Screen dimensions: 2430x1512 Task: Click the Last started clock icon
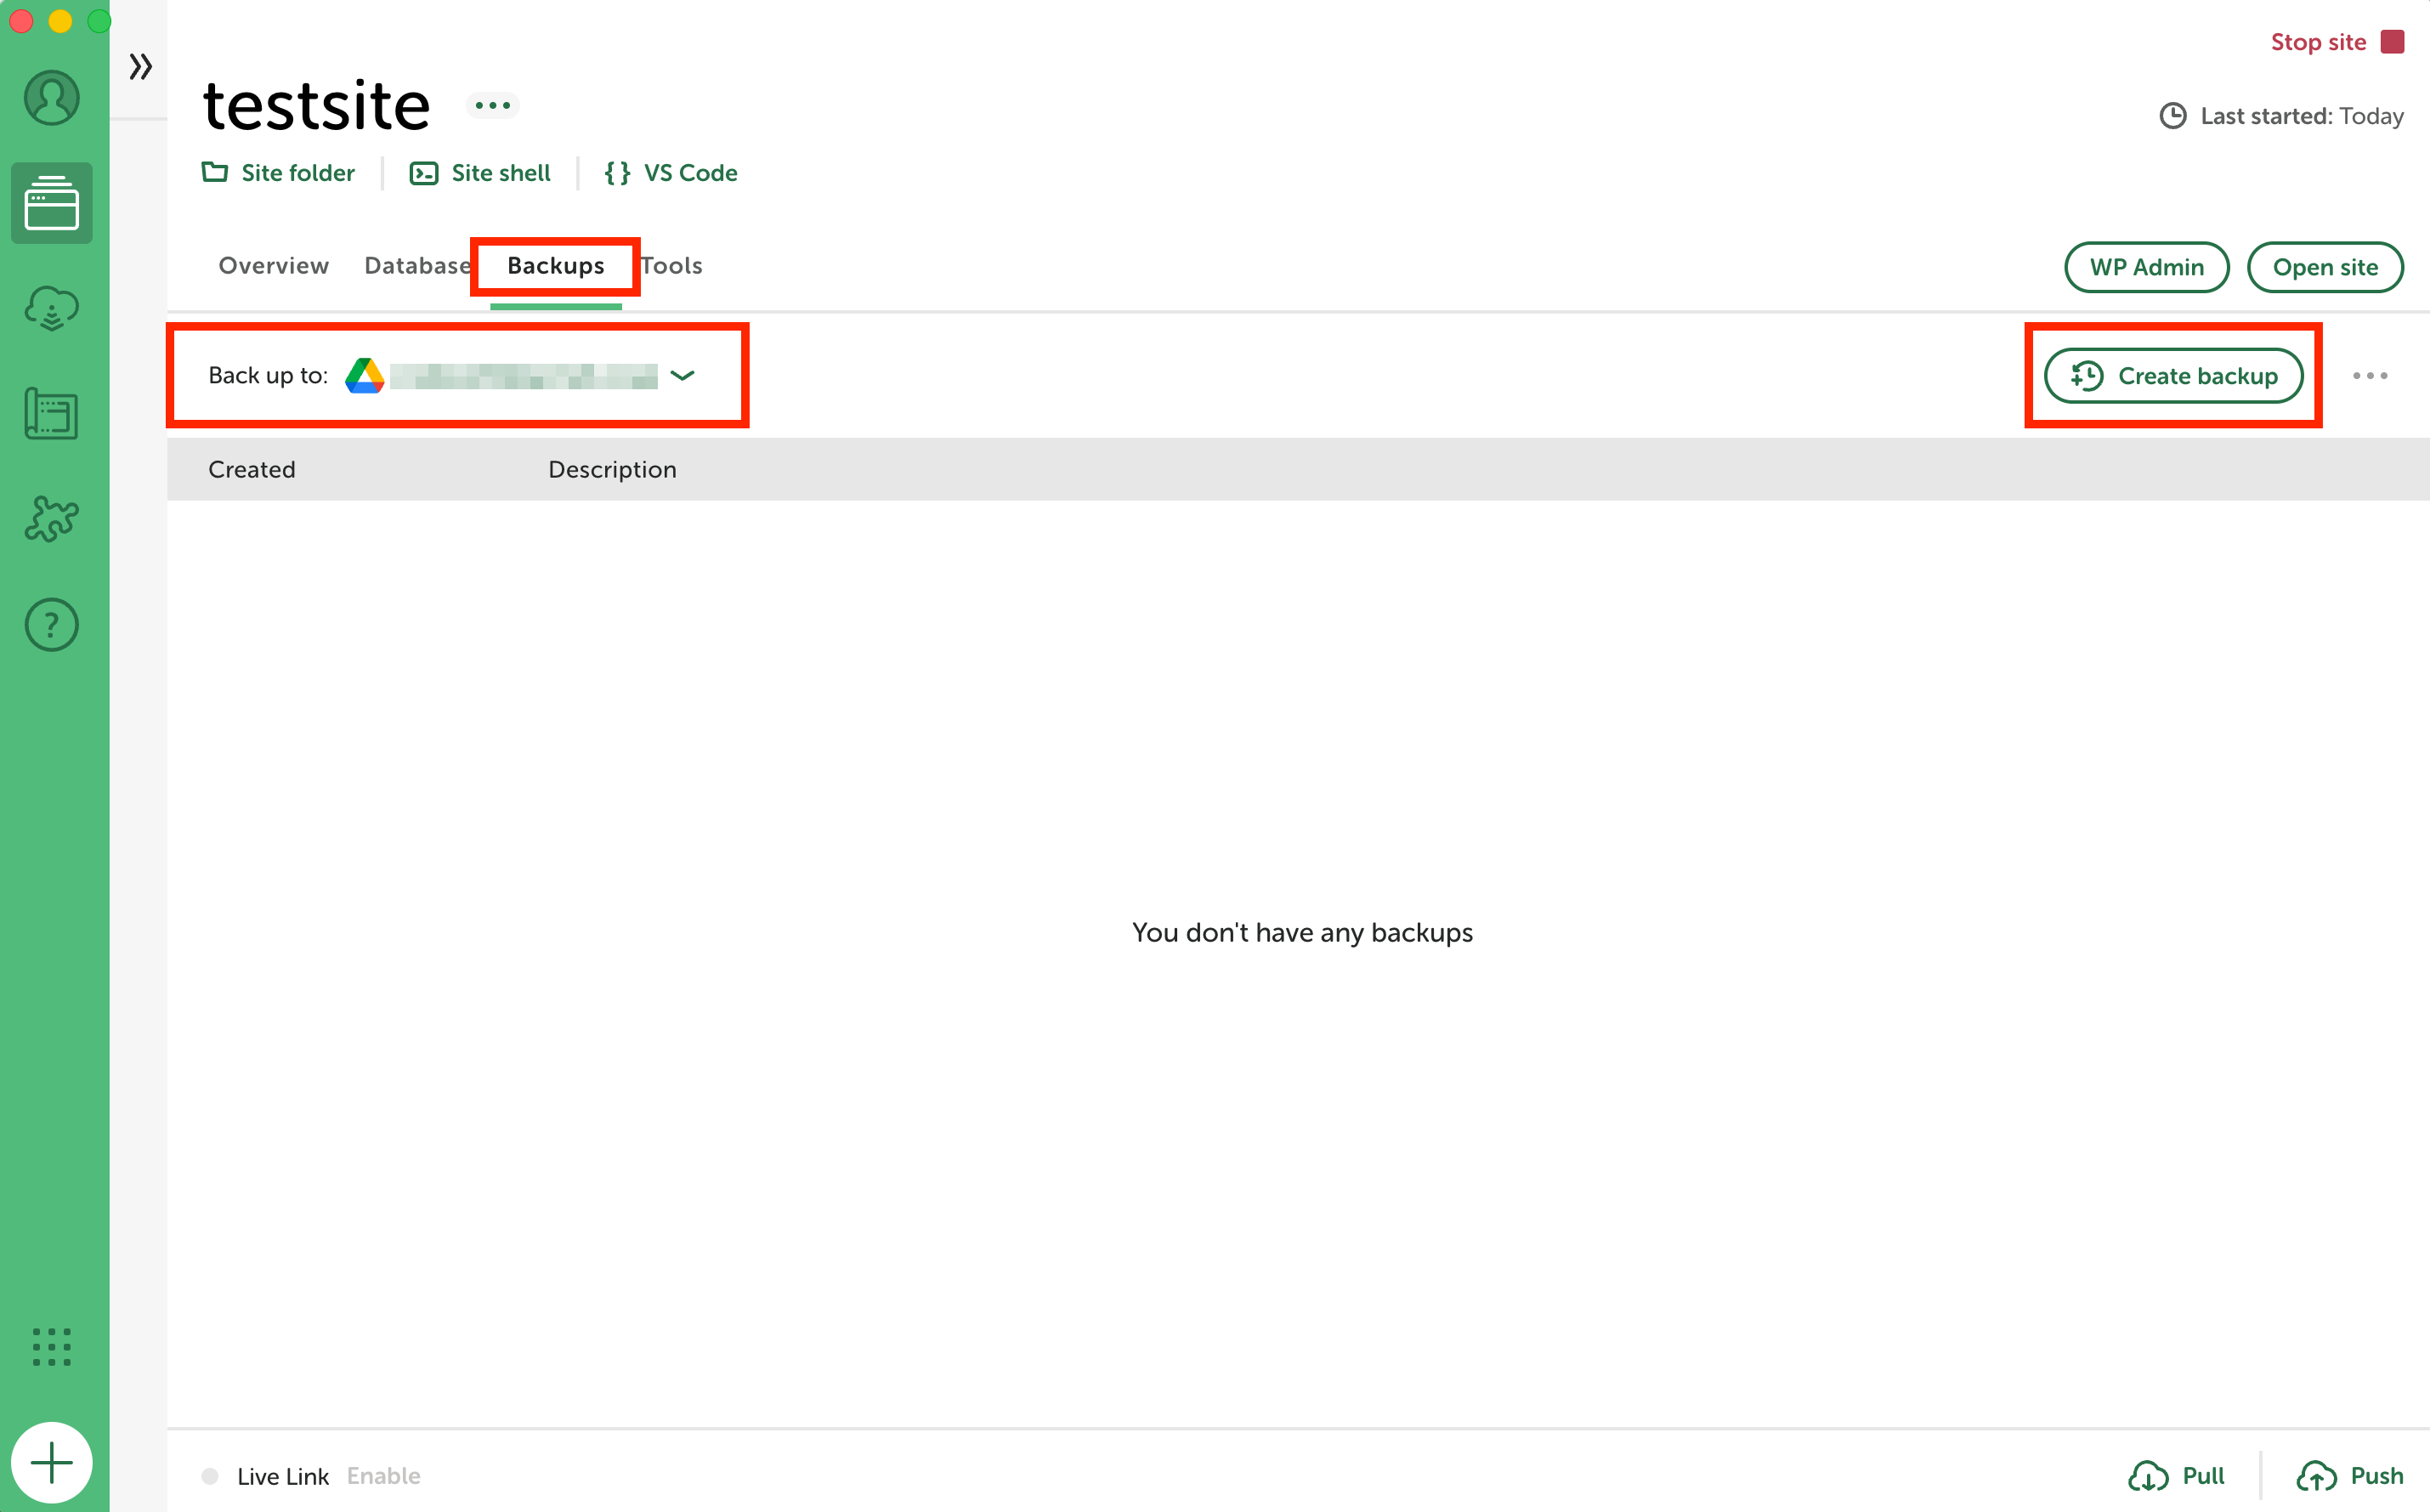point(2173,116)
